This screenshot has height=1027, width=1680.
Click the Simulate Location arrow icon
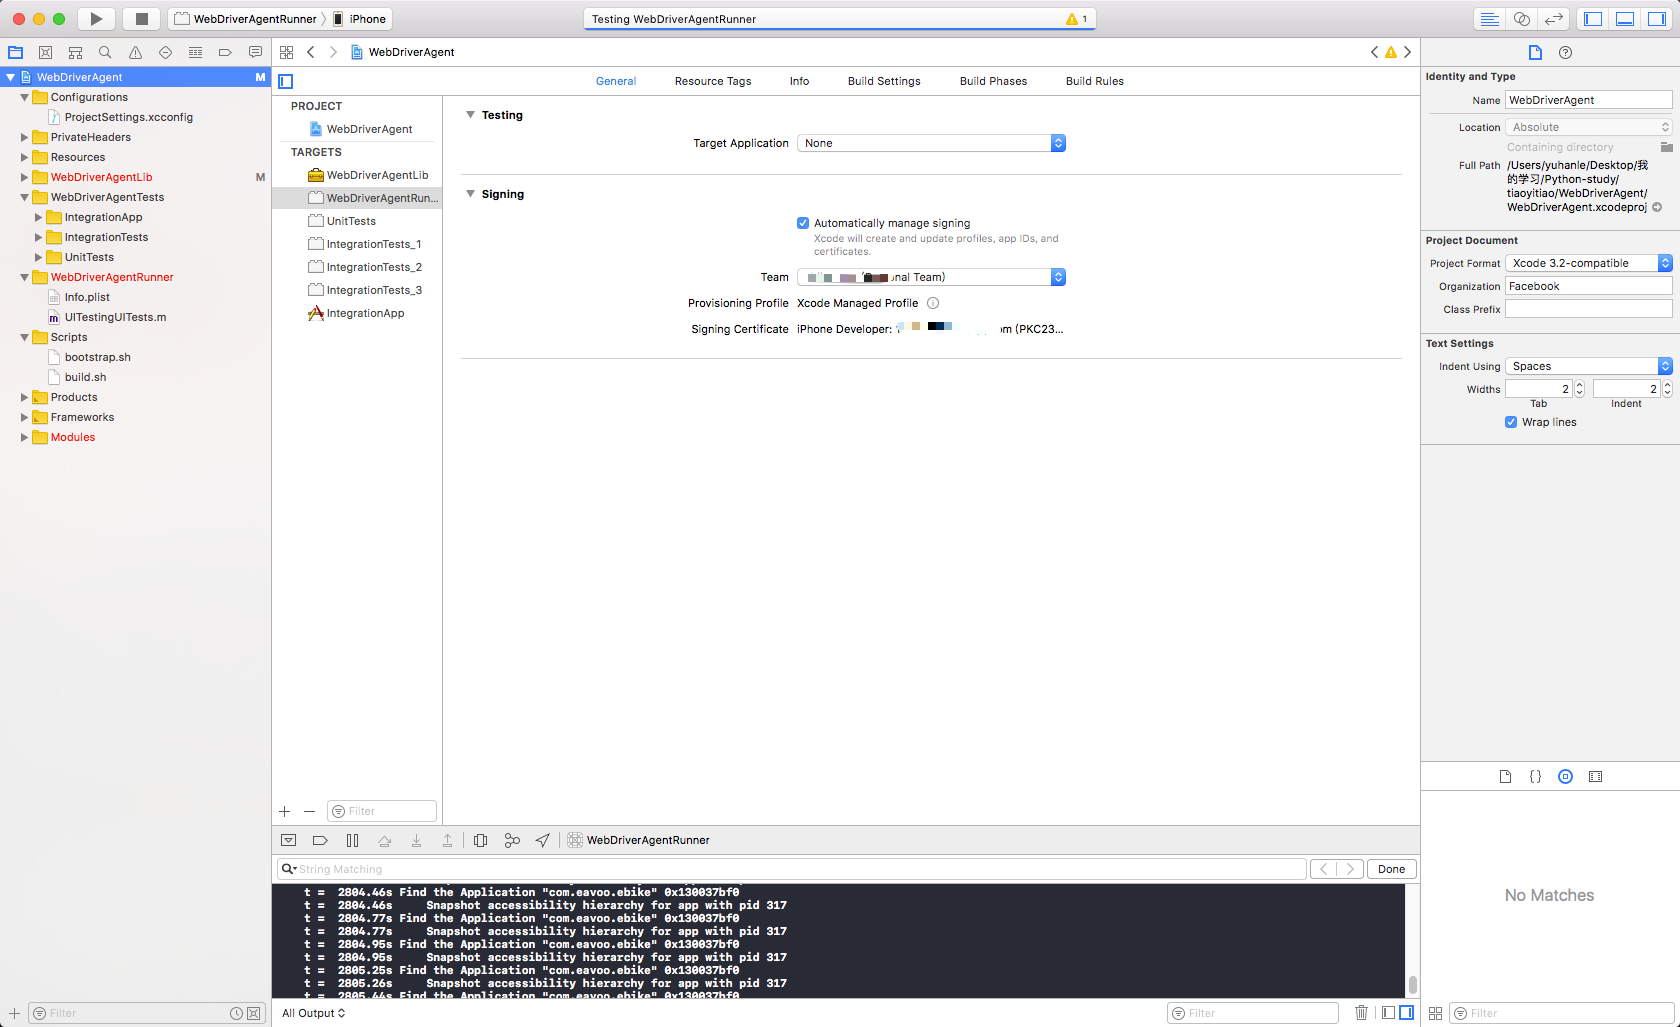[543, 841]
